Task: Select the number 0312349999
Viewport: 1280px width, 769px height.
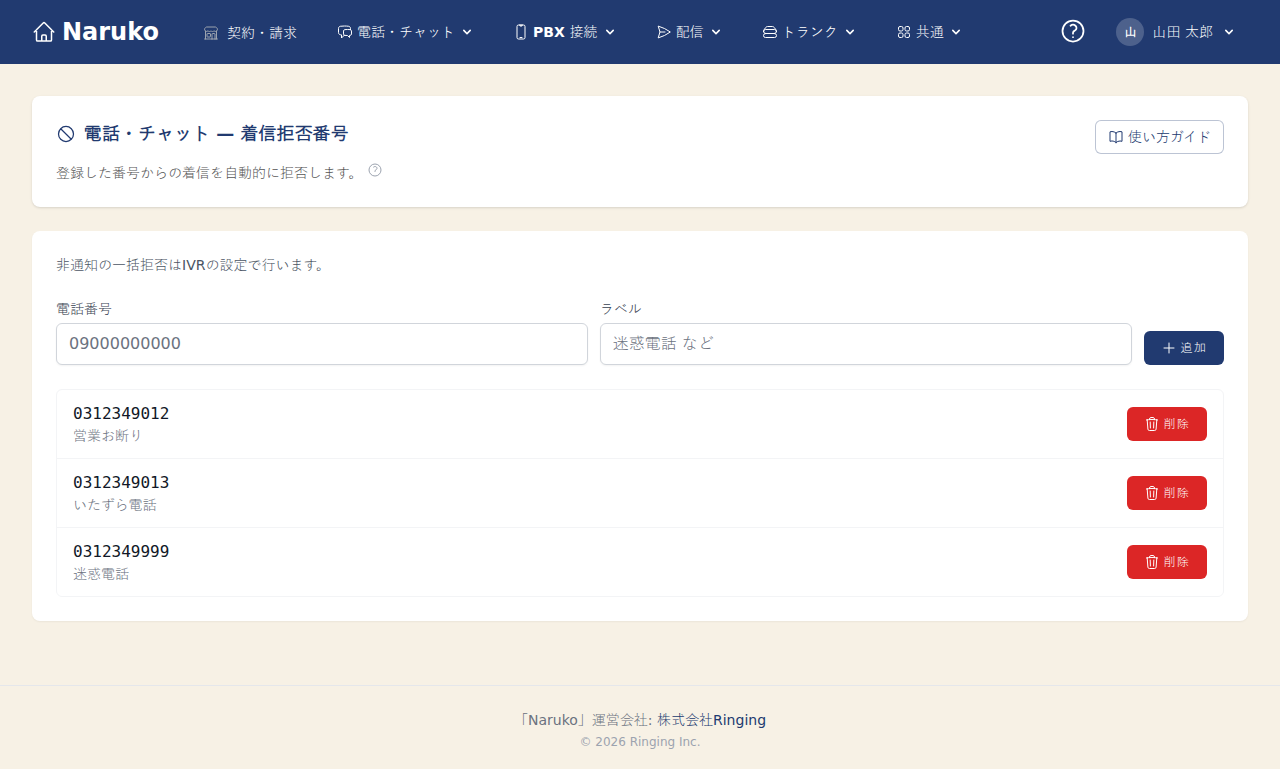Action: [x=121, y=552]
